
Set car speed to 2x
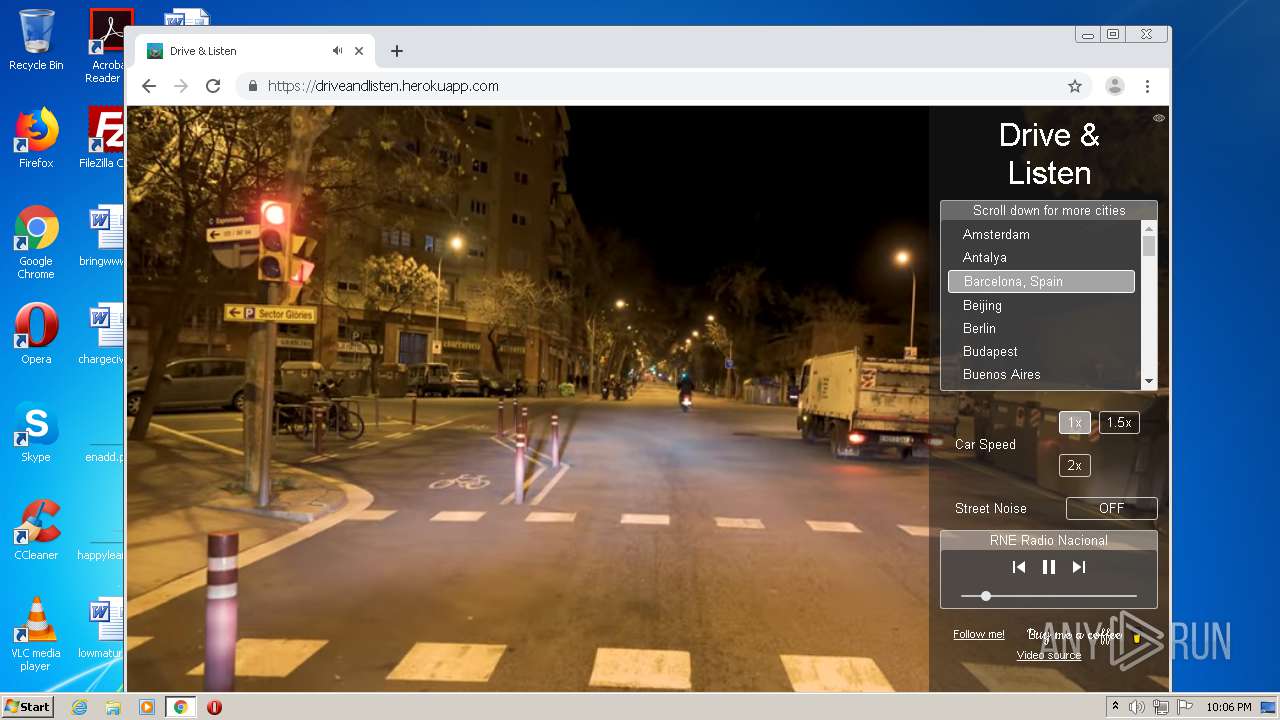1074,465
